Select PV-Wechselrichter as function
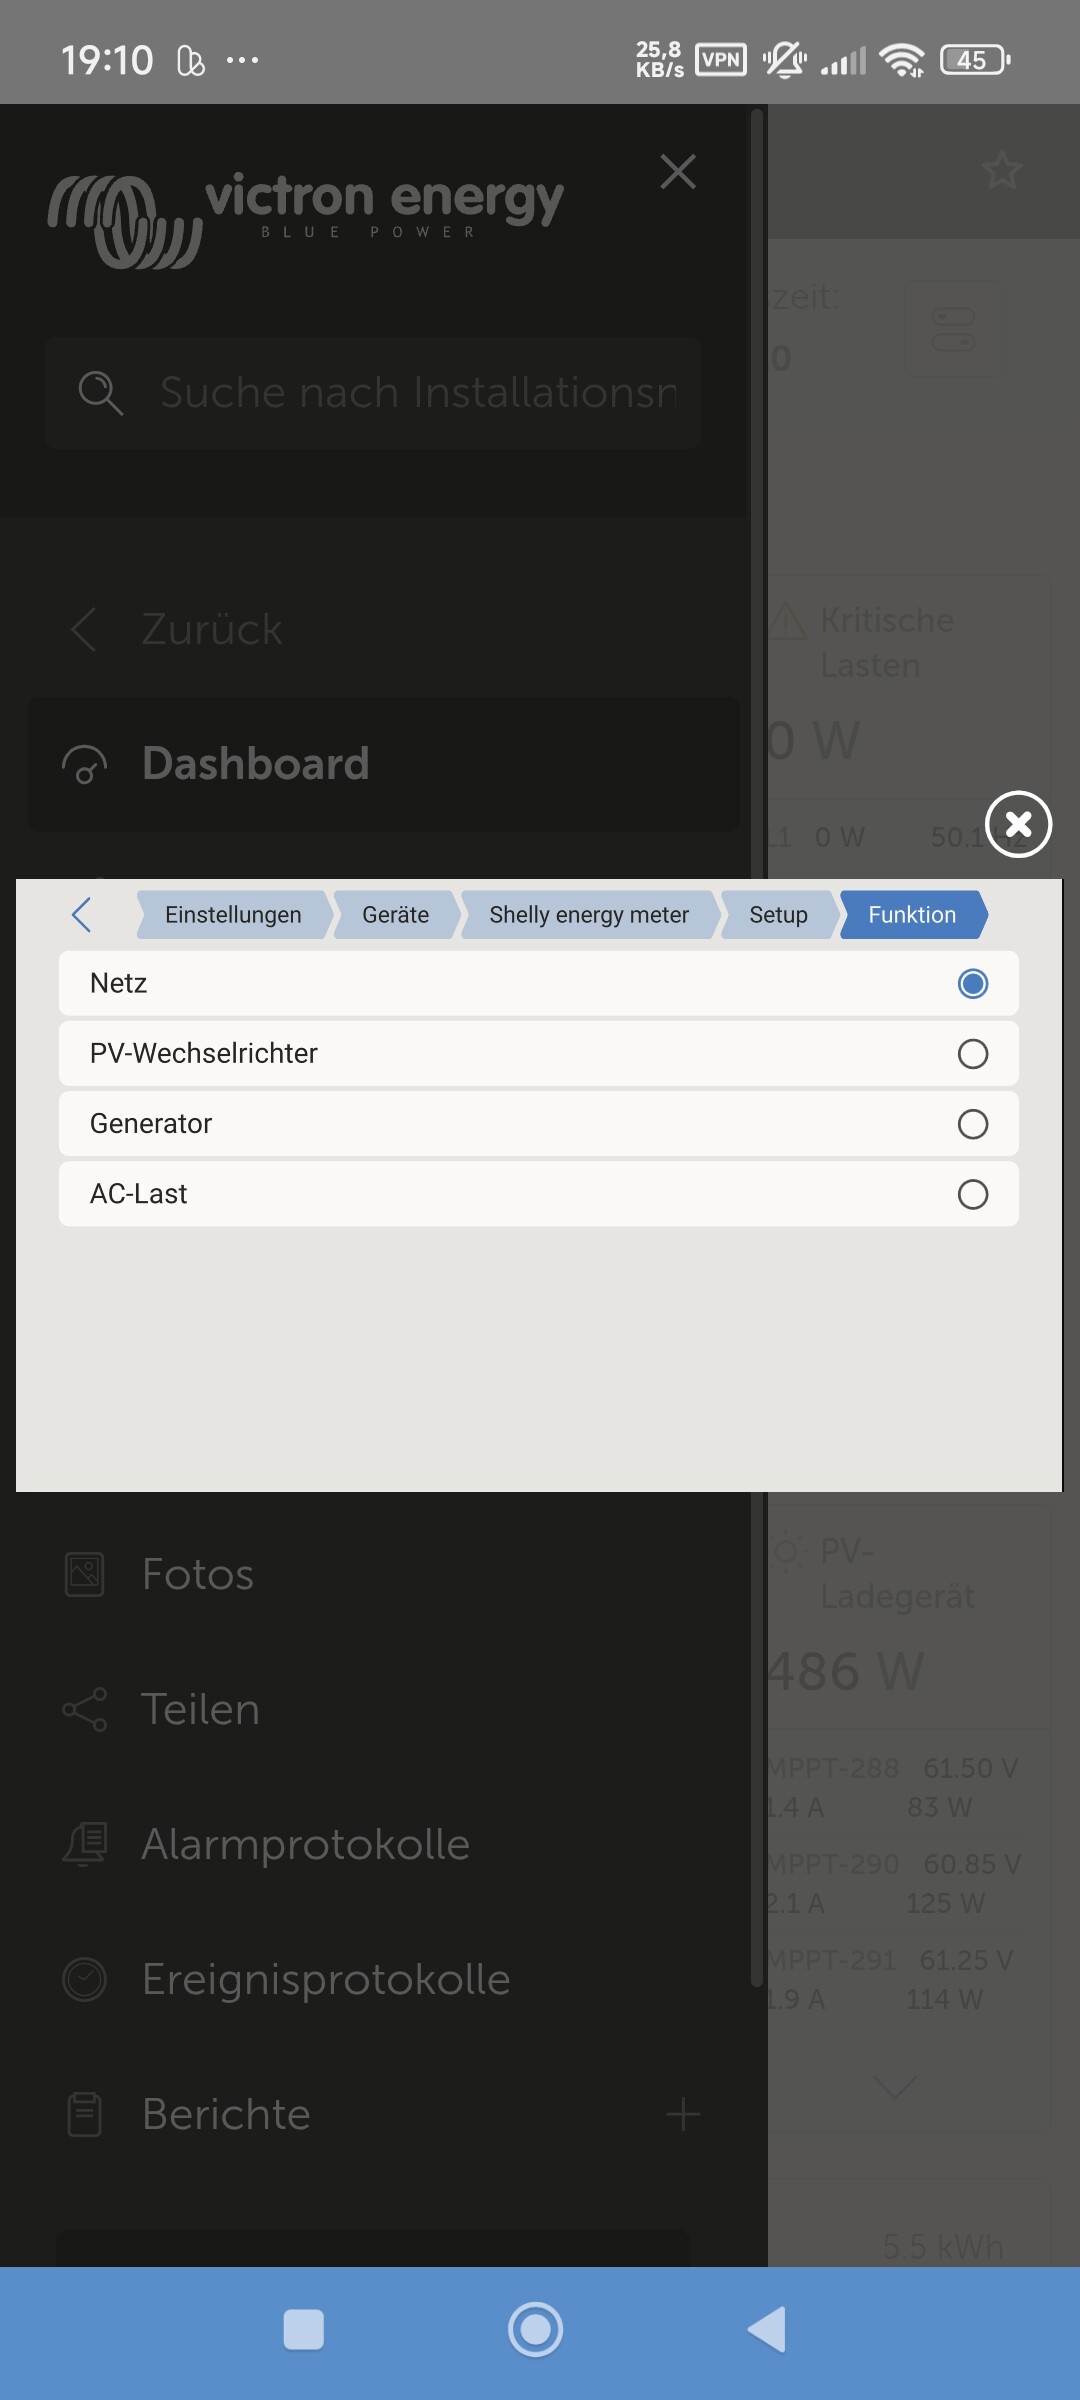The width and height of the screenshot is (1080, 2400). tap(539, 1053)
